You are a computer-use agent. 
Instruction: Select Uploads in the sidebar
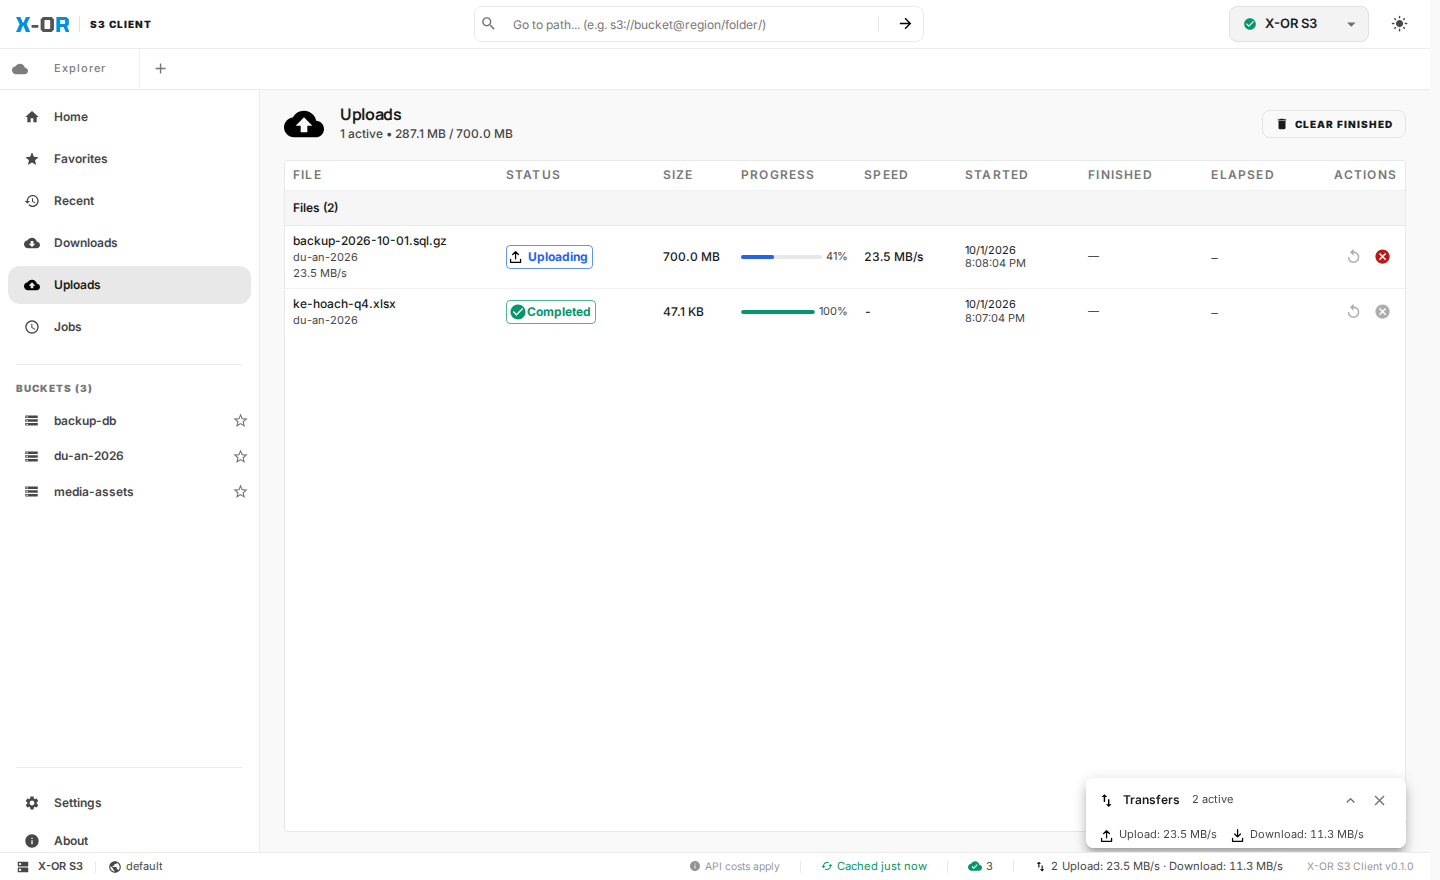(129, 285)
